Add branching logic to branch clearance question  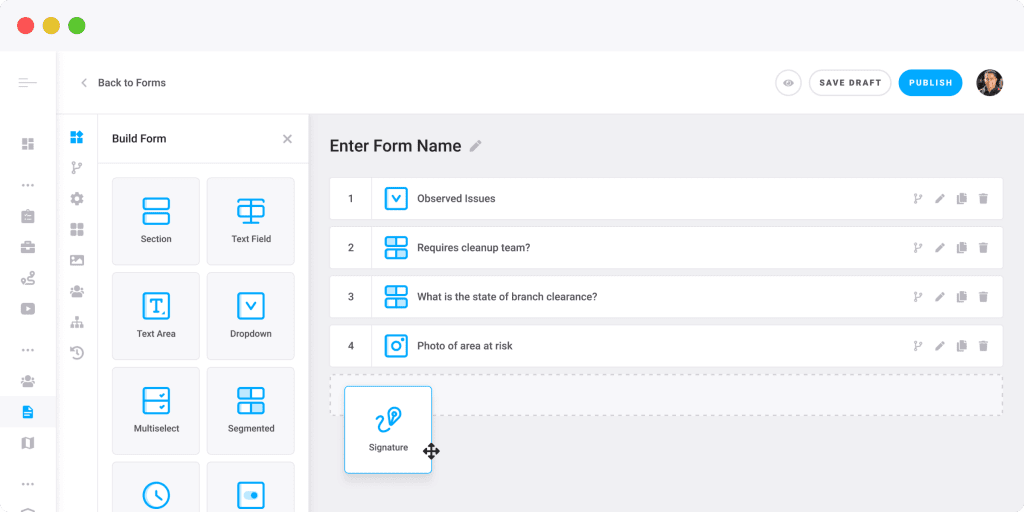pos(918,296)
